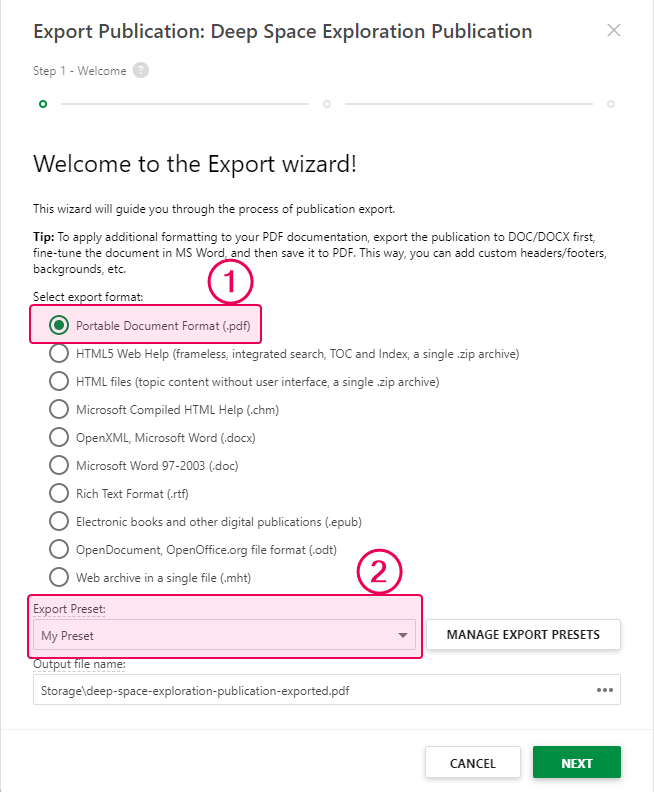Viewport: 654px width, 792px height.
Task: Select Microsoft Word 97-2003 (.doc) option
Action: tap(60, 465)
